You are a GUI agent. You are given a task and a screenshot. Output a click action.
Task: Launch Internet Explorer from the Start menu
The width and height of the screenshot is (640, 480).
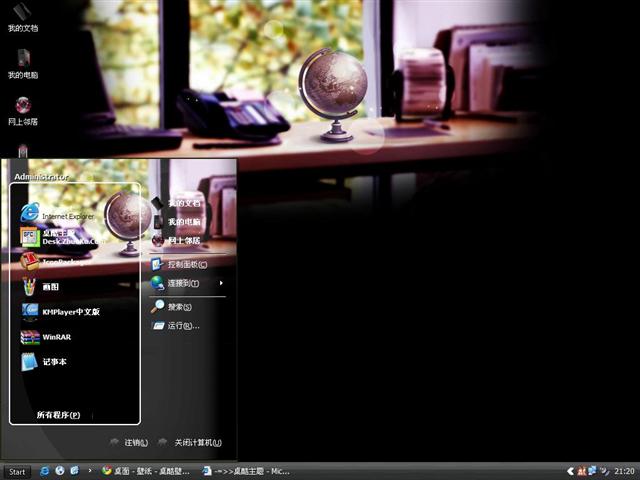57,213
